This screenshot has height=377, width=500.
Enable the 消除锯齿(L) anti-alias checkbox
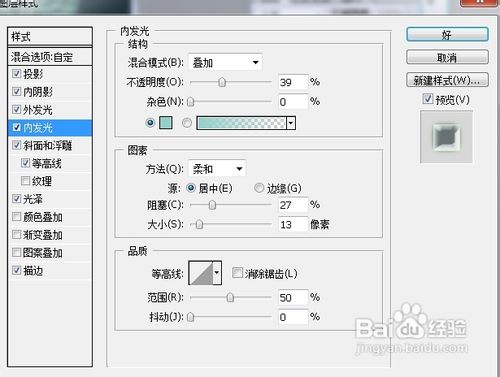tap(237, 273)
